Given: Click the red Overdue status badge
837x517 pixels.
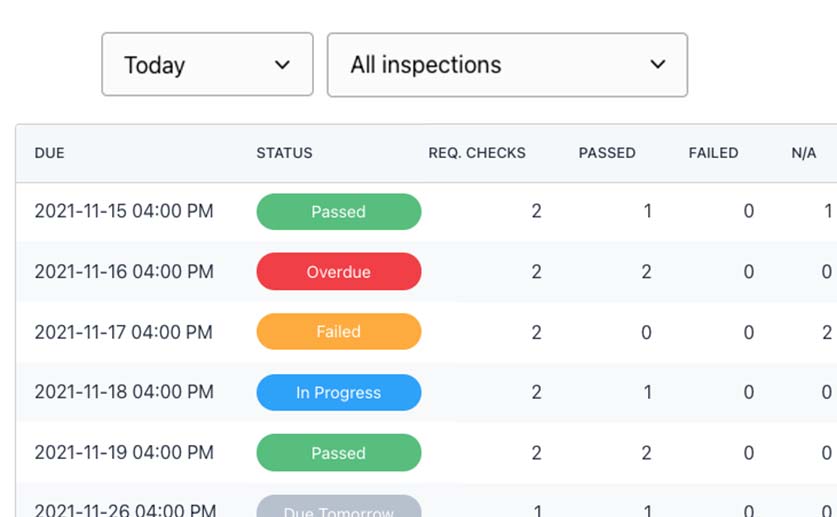Looking at the screenshot, I should click(338, 272).
